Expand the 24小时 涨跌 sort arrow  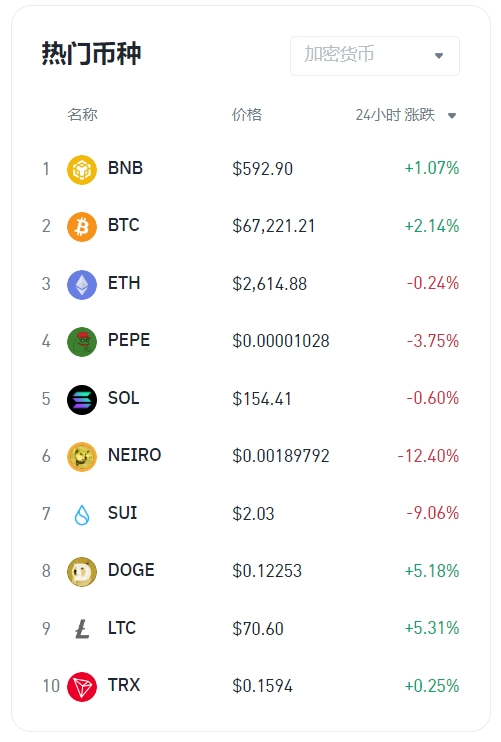(x=452, y=115)
